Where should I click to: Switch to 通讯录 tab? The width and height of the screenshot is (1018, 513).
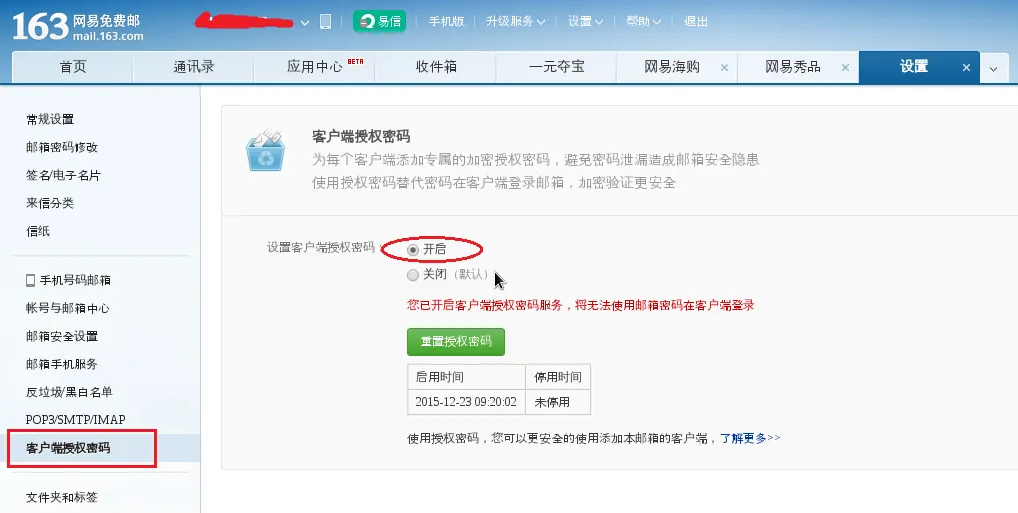pos(193,67)
